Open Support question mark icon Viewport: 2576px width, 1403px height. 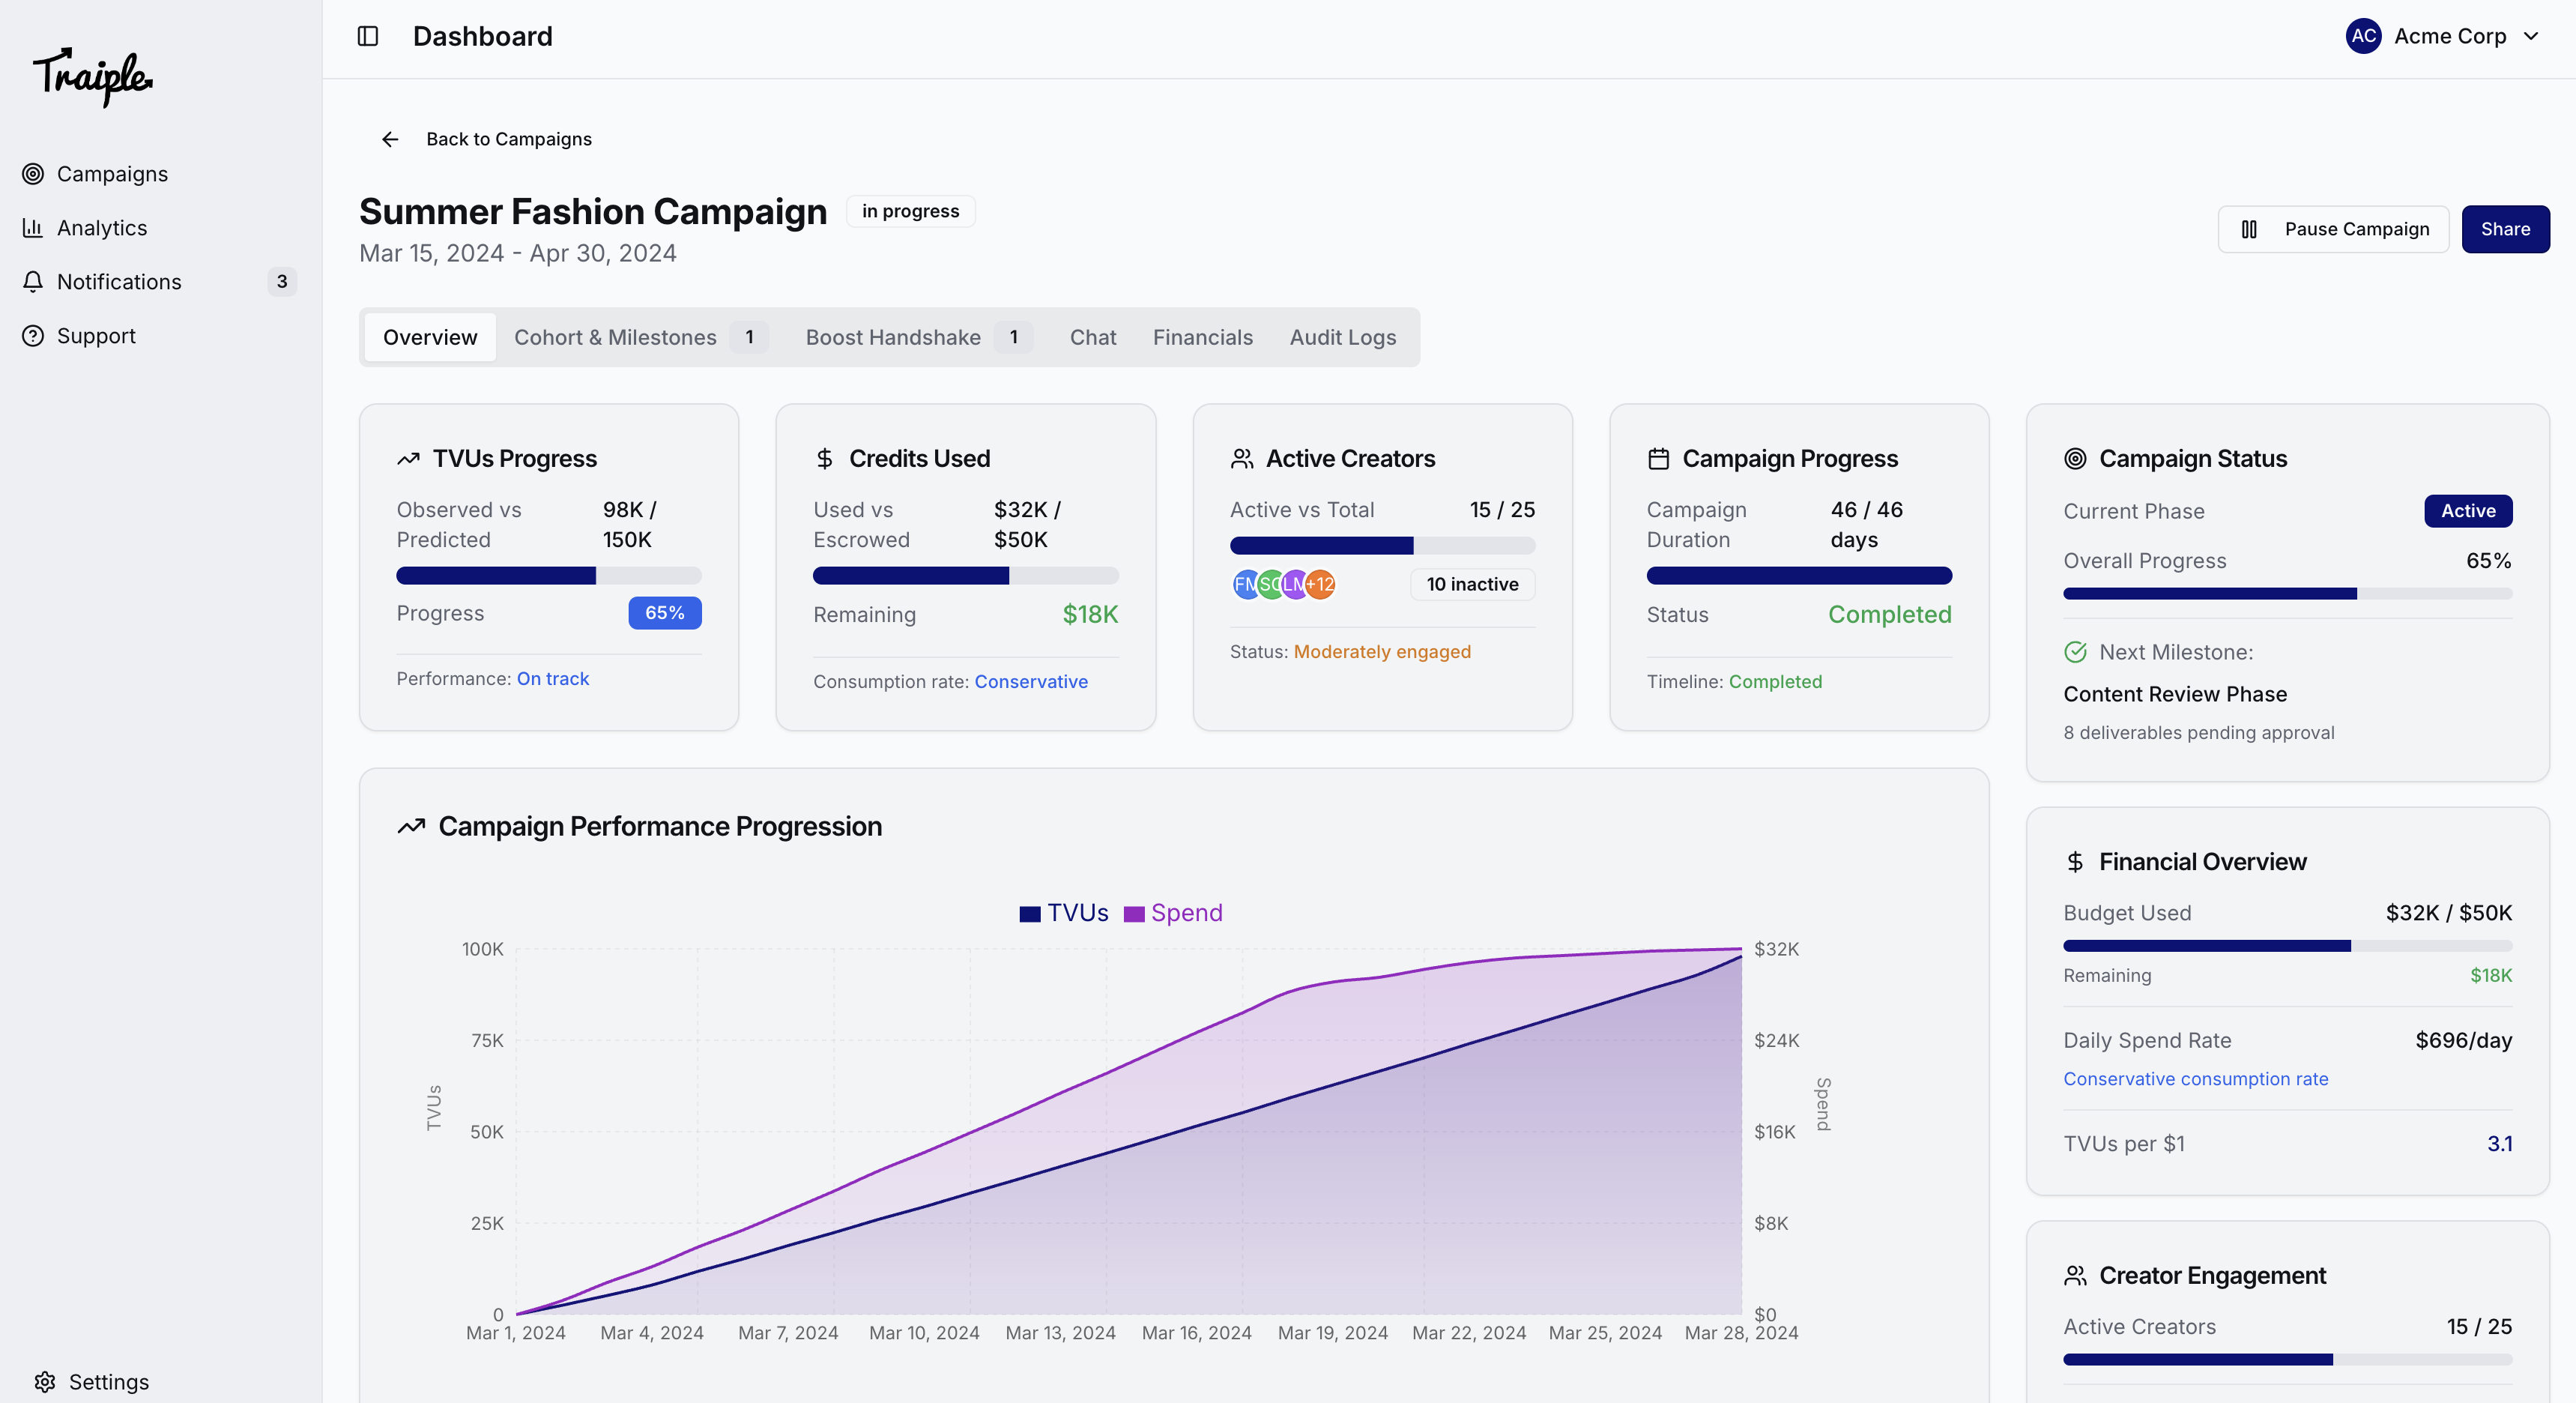point(33,336)
